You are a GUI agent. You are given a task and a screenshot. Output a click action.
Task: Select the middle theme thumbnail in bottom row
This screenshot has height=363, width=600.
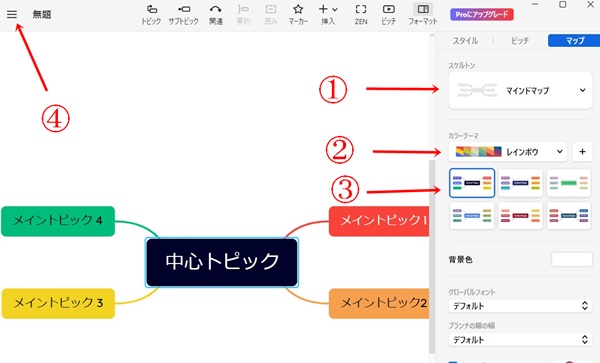(x=520, y=216)
